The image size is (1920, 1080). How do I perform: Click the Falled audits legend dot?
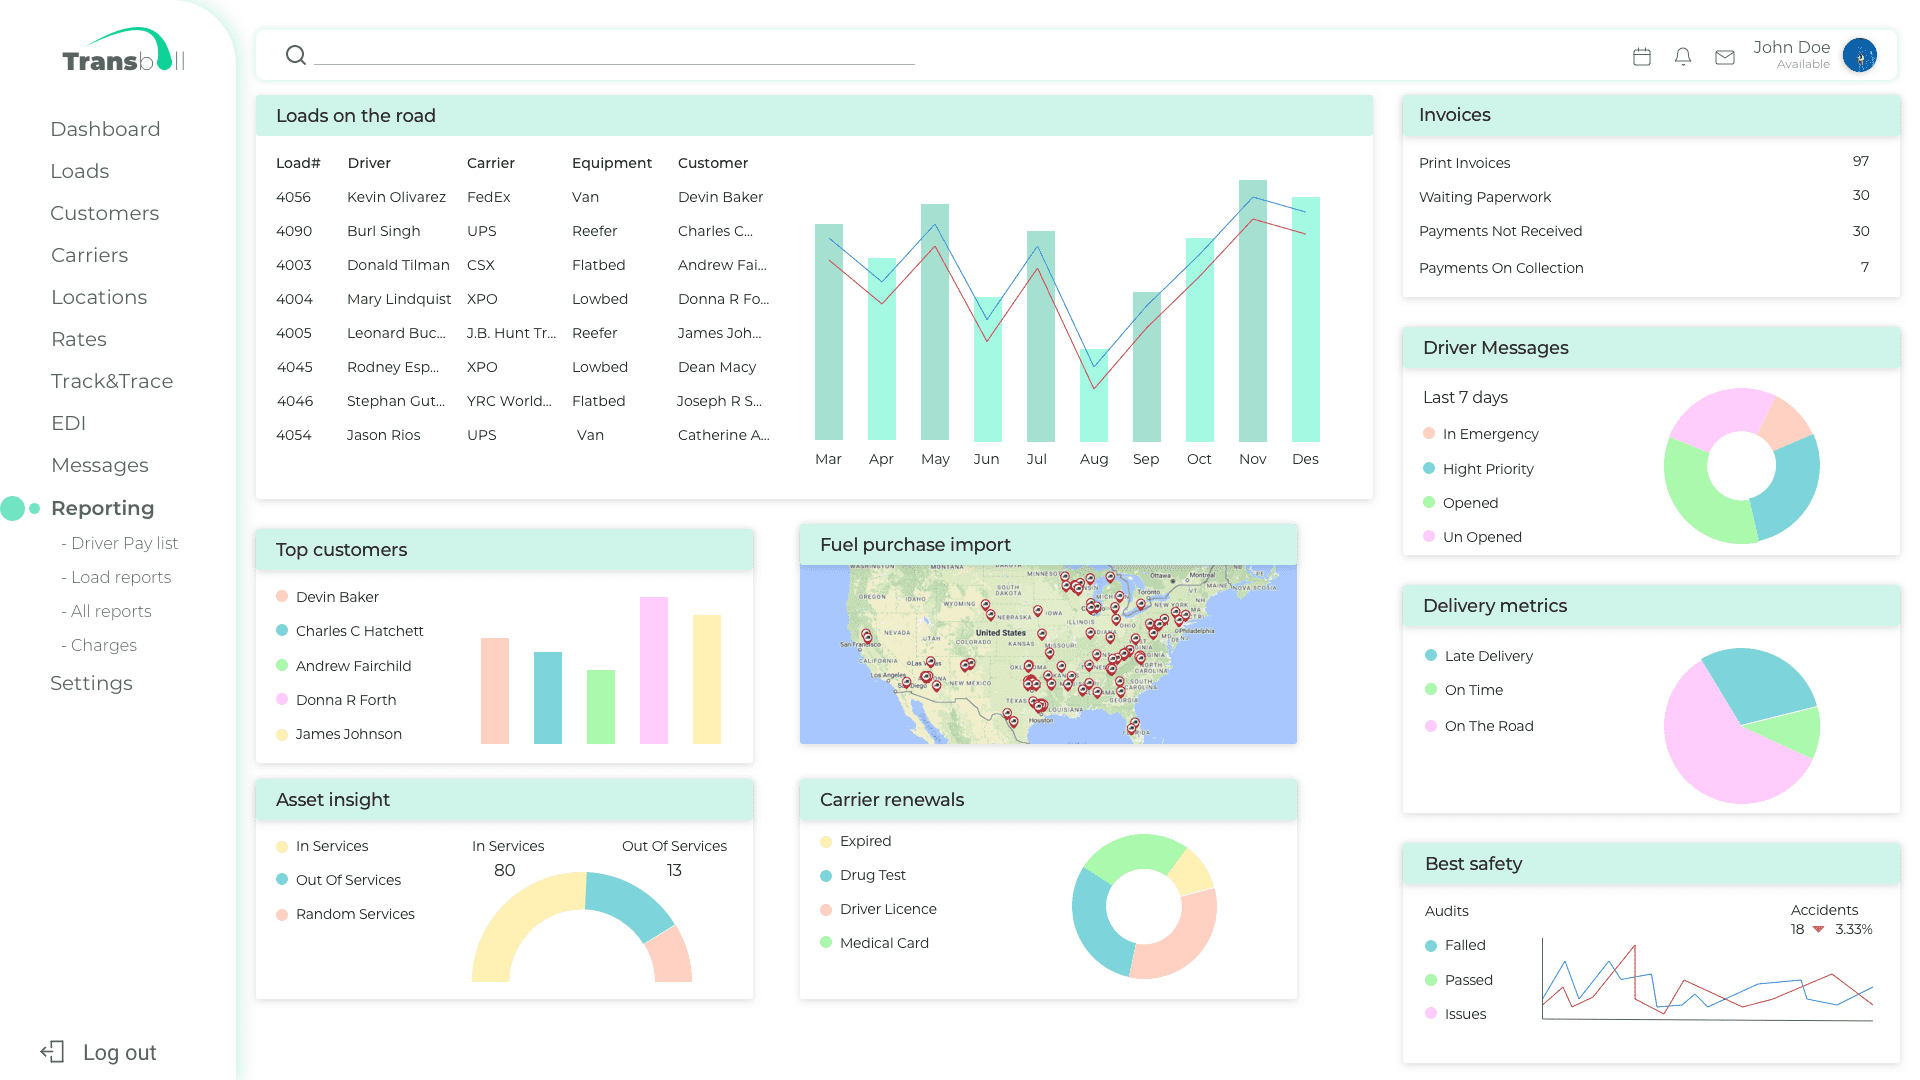[x=1431, y=945]
